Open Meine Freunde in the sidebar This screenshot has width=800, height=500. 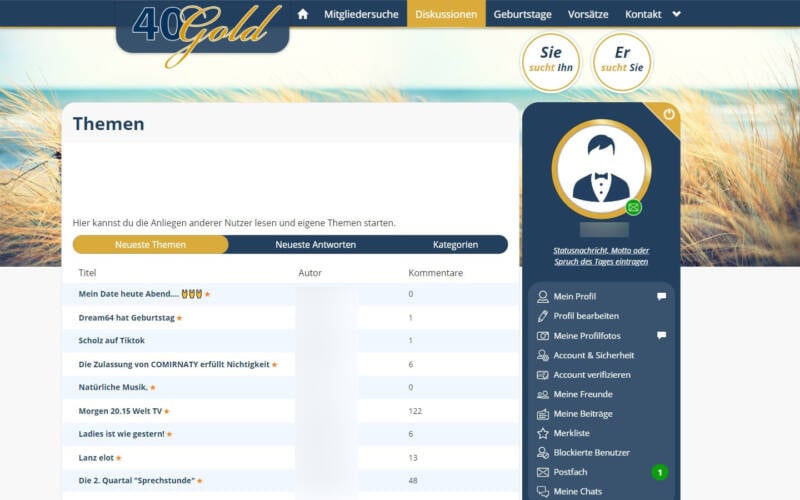point(583,394)
